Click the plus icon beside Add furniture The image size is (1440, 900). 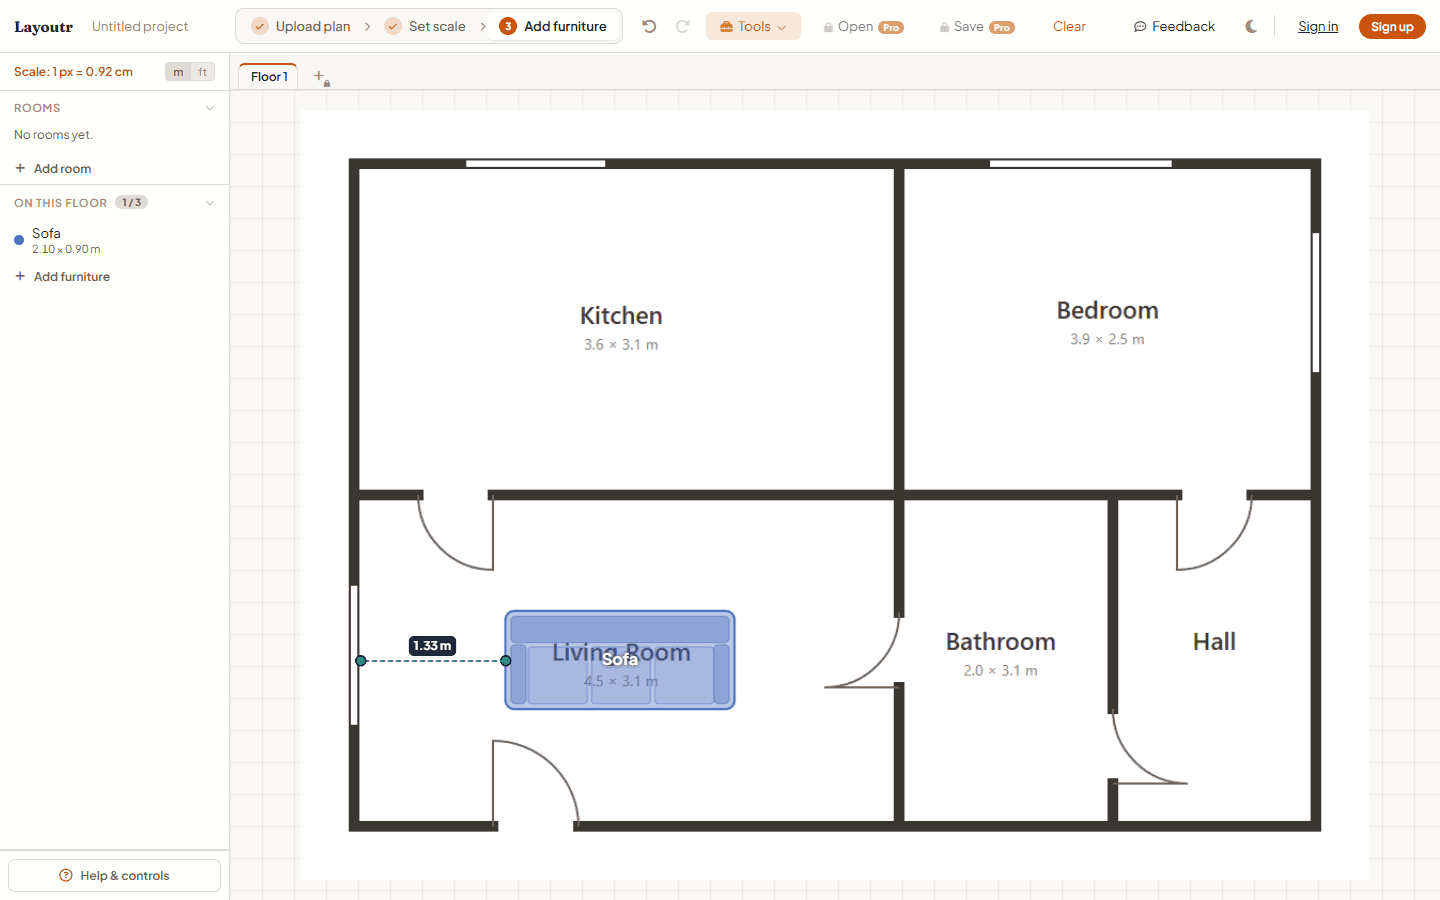pos(20,276)
